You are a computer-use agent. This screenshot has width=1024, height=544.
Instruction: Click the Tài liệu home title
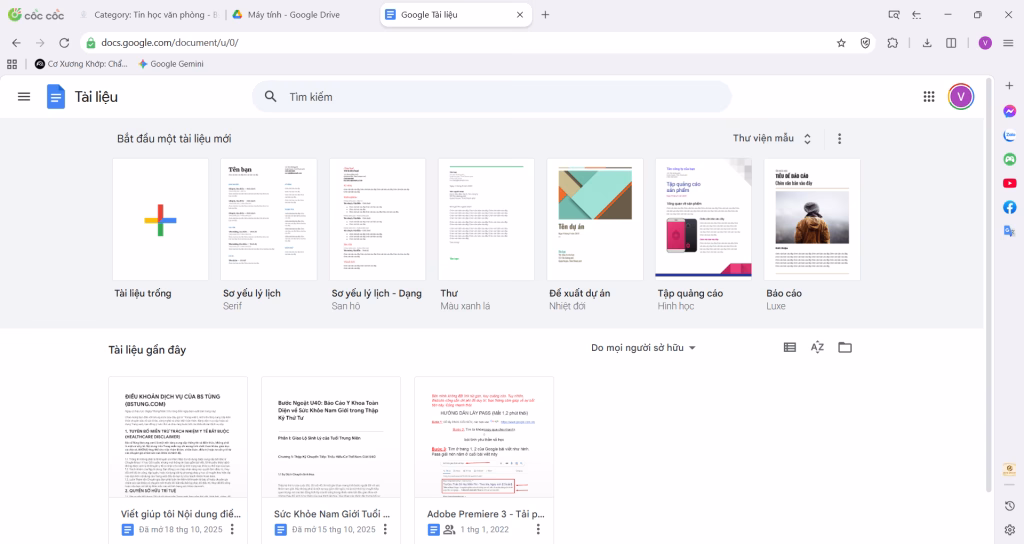pos(96,97)
